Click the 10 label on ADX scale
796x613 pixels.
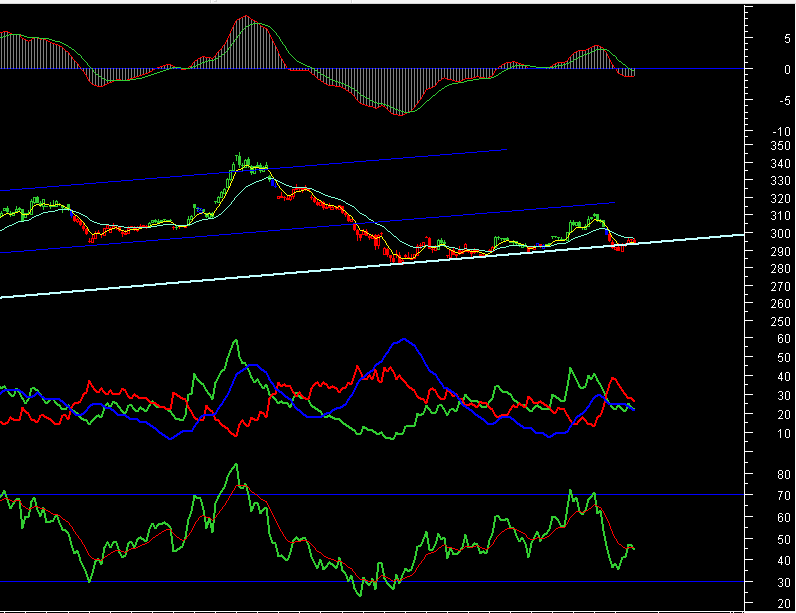tap(784, 434)
